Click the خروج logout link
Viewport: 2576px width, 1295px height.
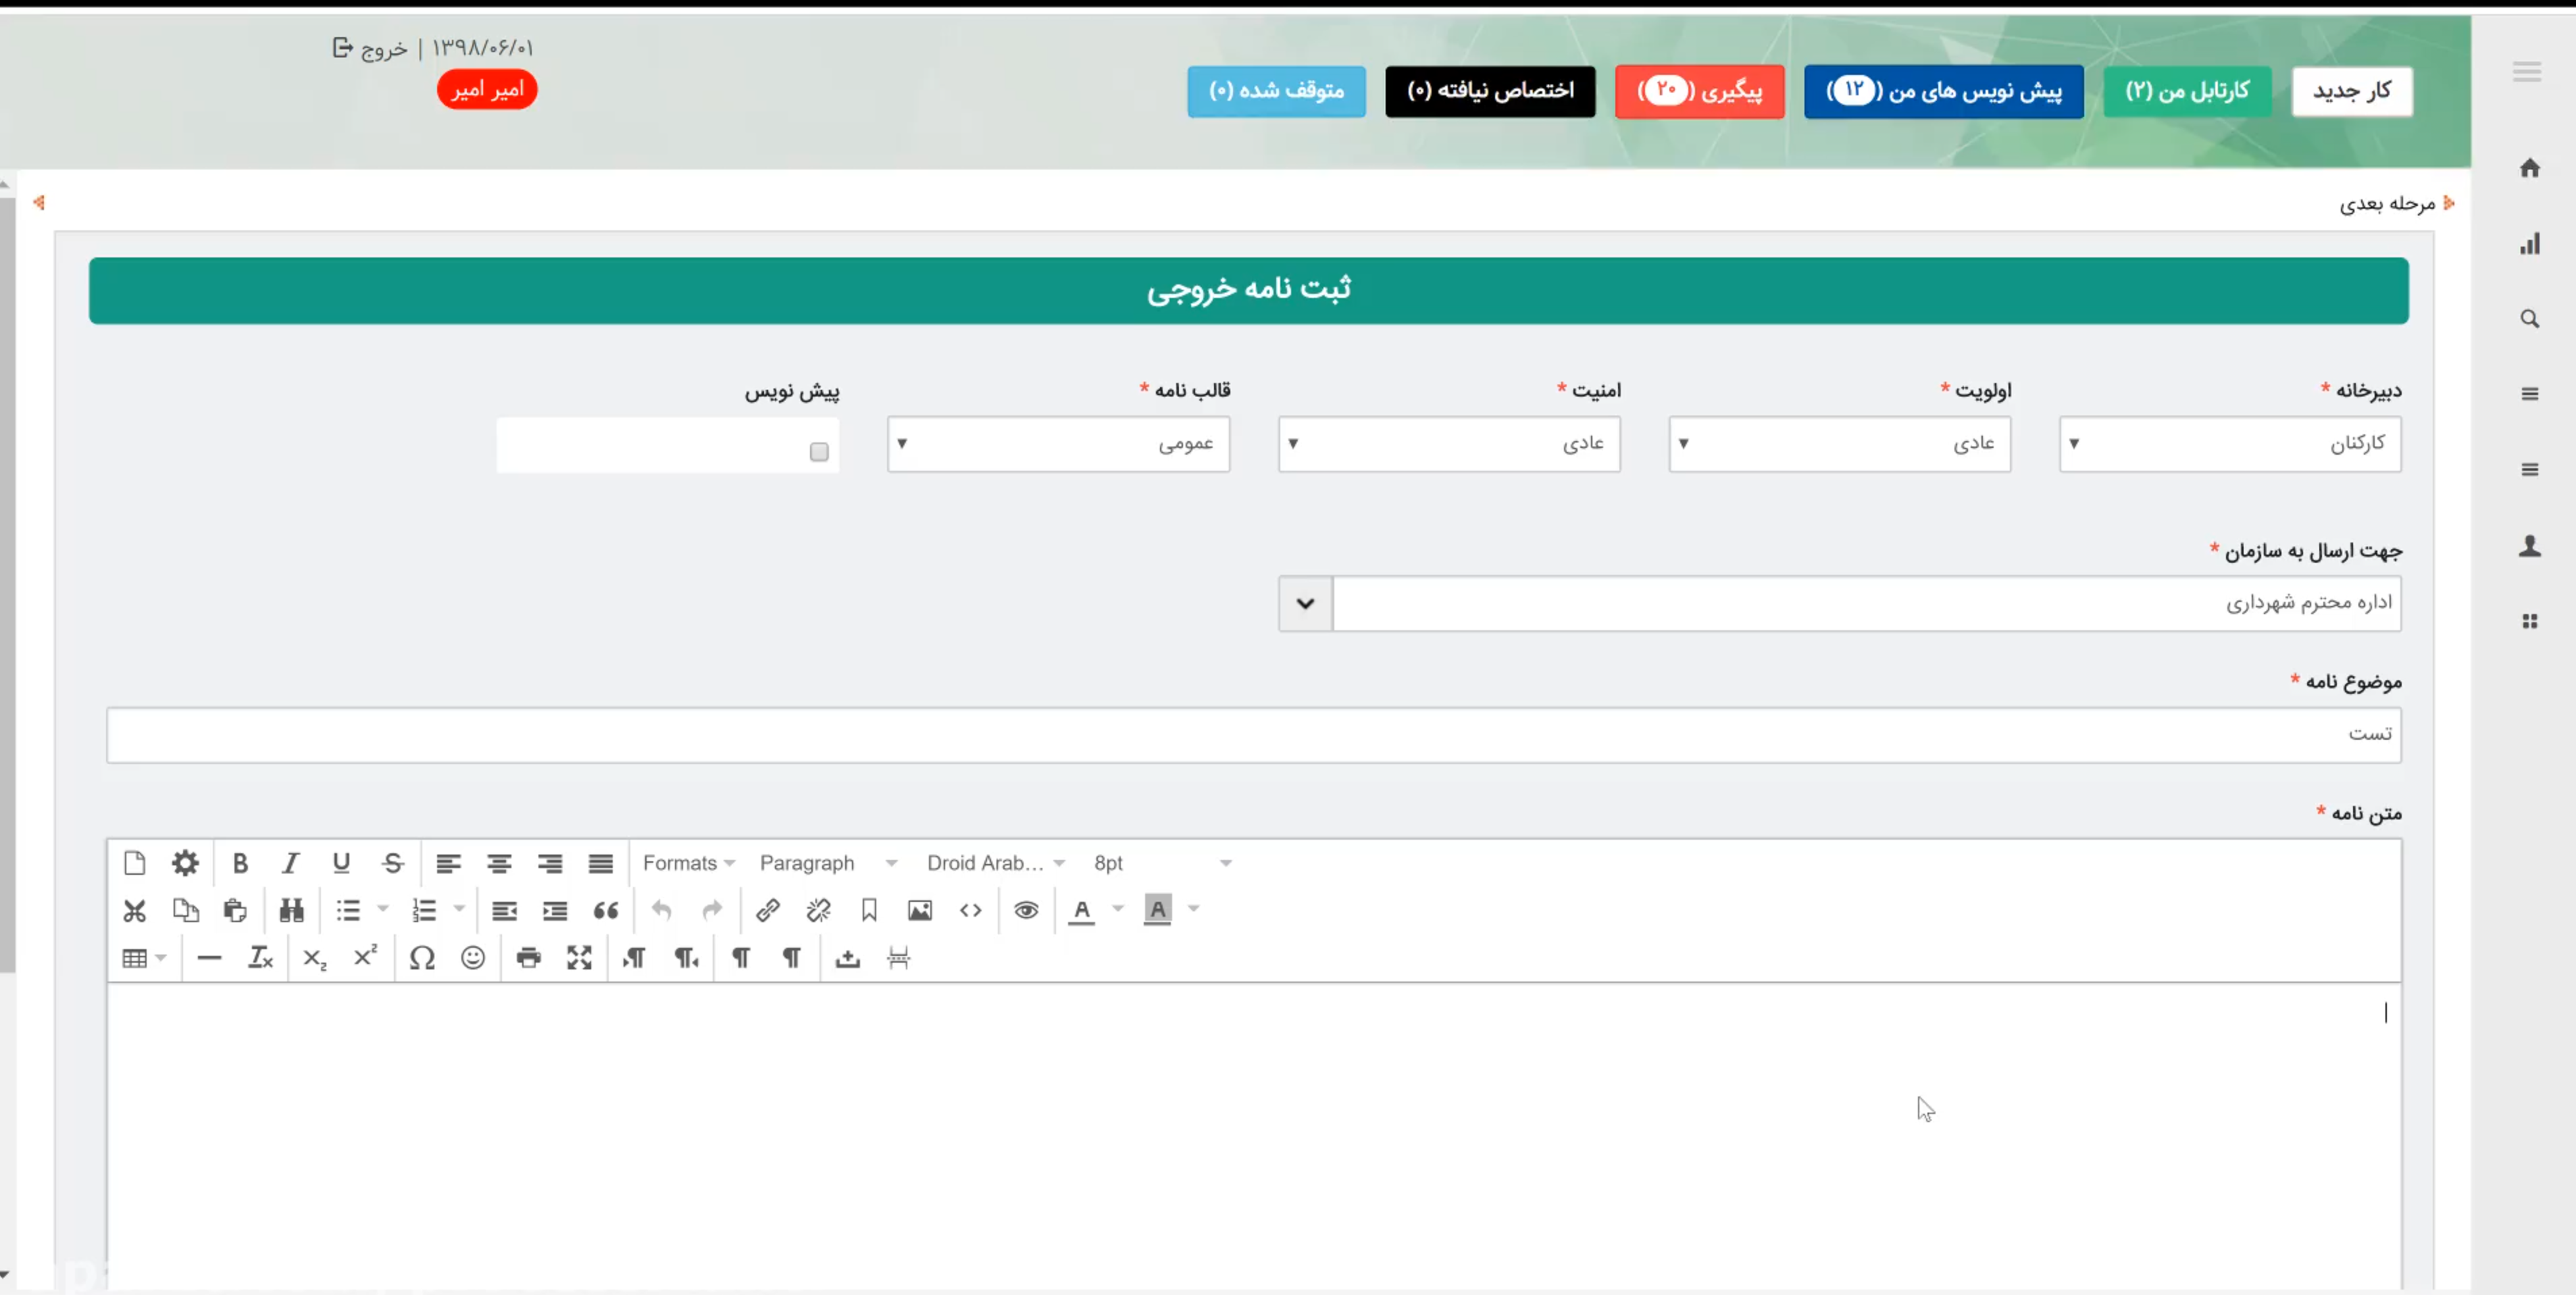pyautogui.click(x=370, y=48)
